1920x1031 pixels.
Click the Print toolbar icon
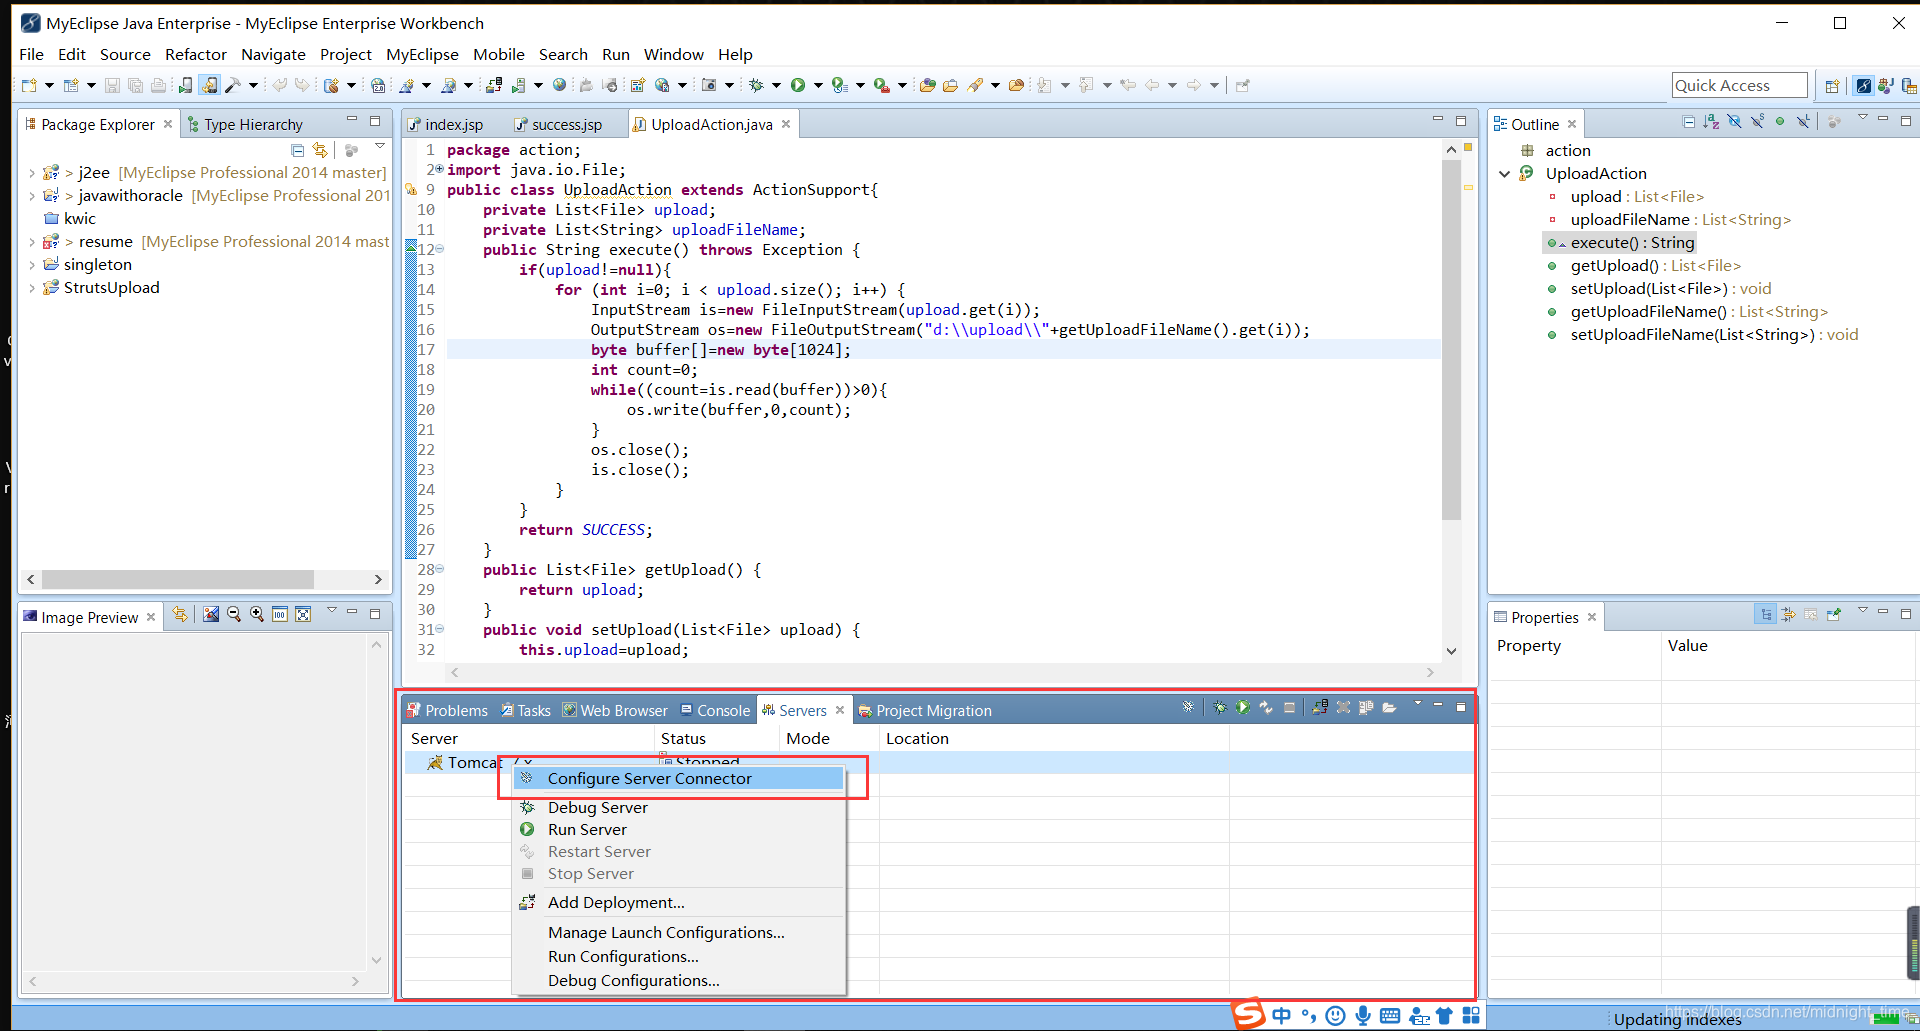158,86
